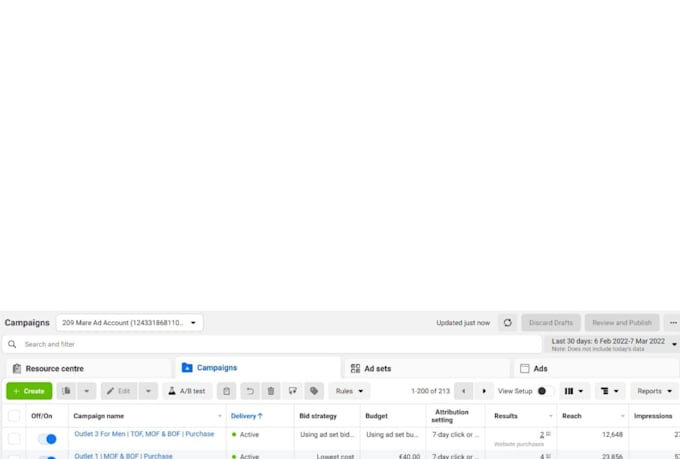Switch to the Ad sets tab

pos(427,368)
